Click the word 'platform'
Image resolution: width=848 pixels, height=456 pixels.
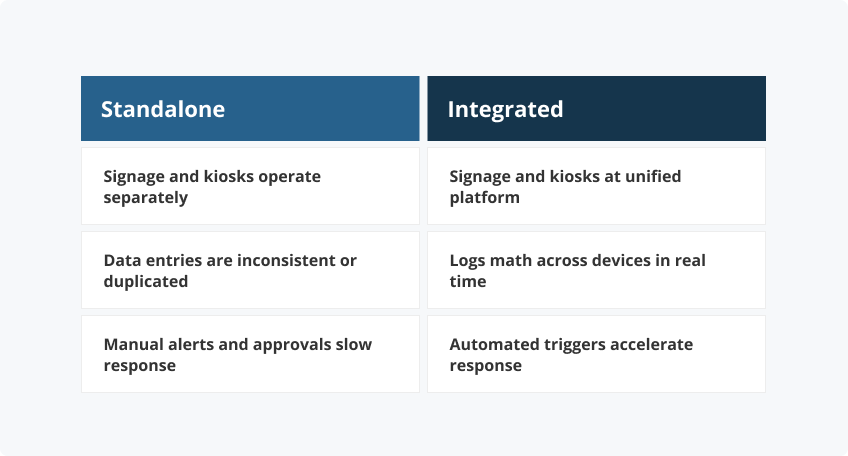pyautogui.click(x=484, y=197)
